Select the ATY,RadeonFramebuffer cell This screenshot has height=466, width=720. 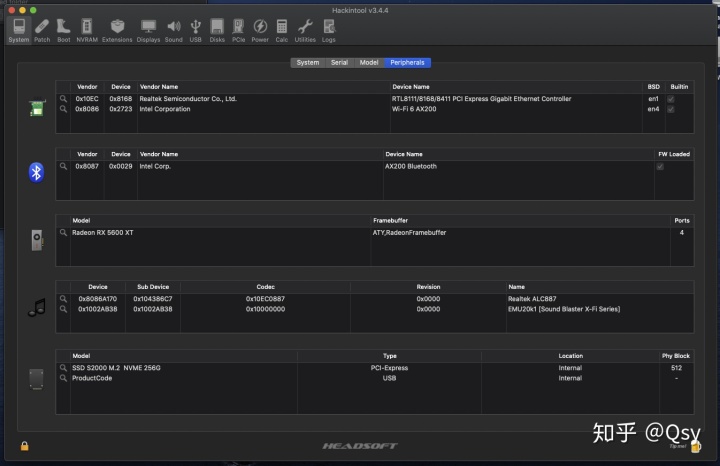pyautogui.click(x=409, y=233)
